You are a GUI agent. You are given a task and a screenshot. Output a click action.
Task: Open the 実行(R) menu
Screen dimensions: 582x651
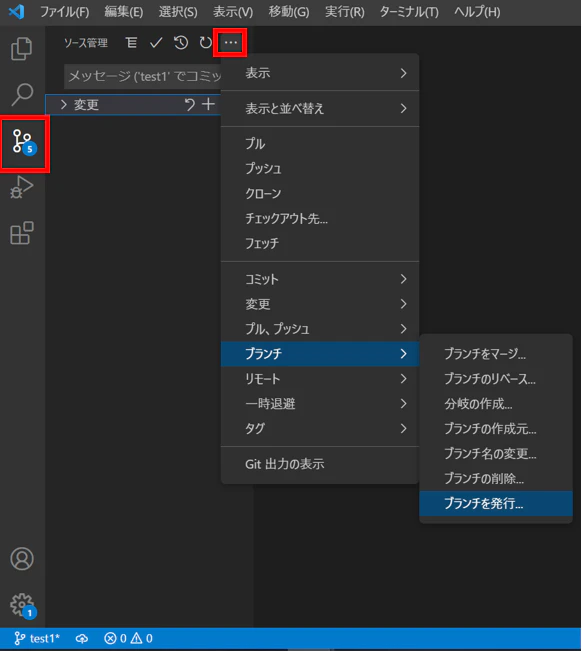coord(345,12)
